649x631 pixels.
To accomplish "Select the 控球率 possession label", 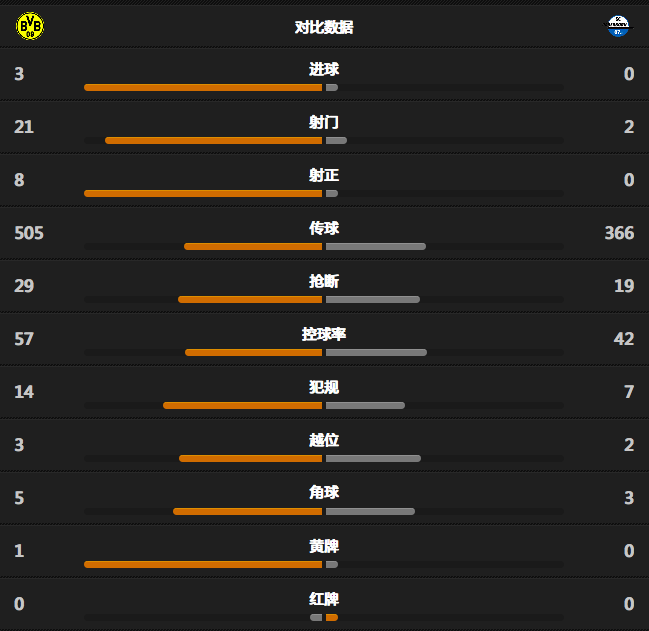I will (324, 334).
